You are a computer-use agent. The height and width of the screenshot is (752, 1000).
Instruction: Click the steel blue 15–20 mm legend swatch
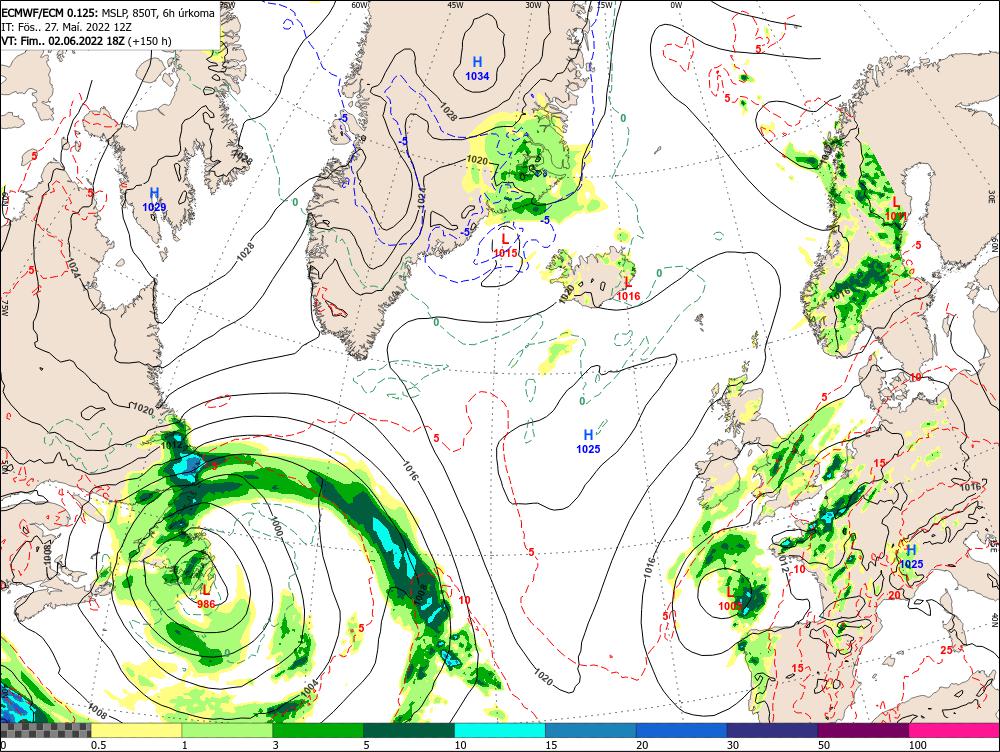point(591,730)
